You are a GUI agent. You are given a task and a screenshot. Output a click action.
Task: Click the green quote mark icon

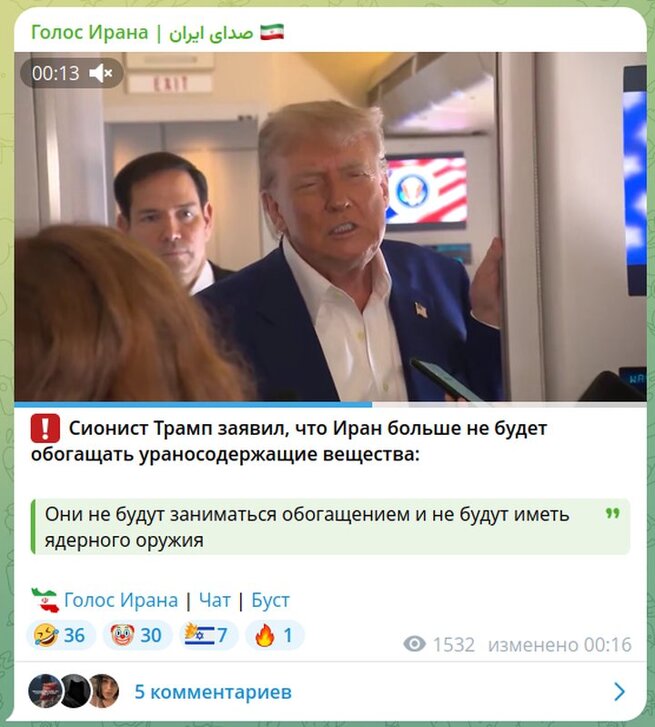pyautogui.click(x=613, y=513)
